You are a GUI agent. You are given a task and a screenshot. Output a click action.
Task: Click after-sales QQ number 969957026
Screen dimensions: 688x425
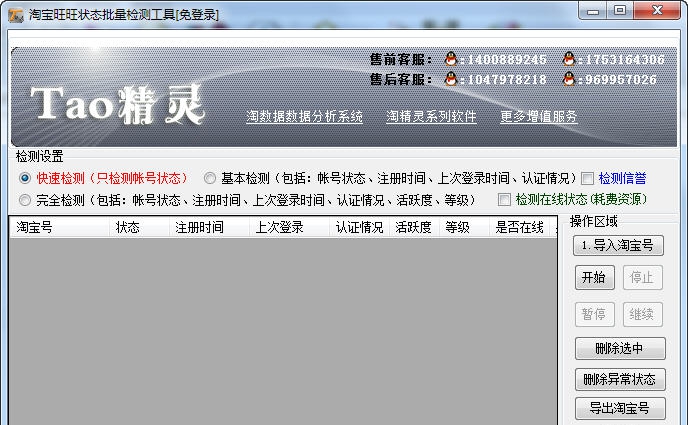click(x=620, y=79)
